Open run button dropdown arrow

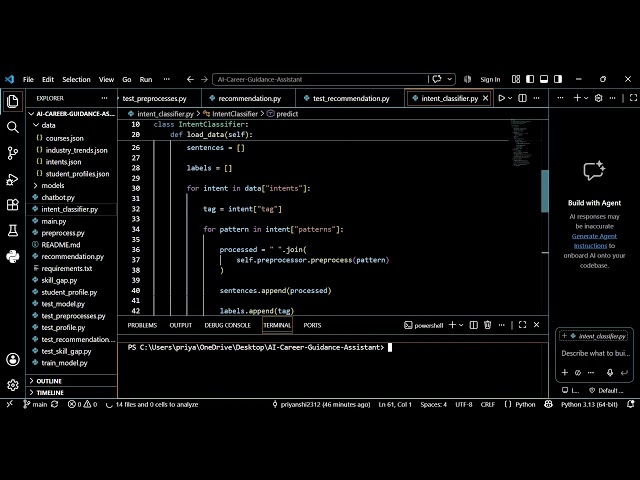tap(510, 98)
